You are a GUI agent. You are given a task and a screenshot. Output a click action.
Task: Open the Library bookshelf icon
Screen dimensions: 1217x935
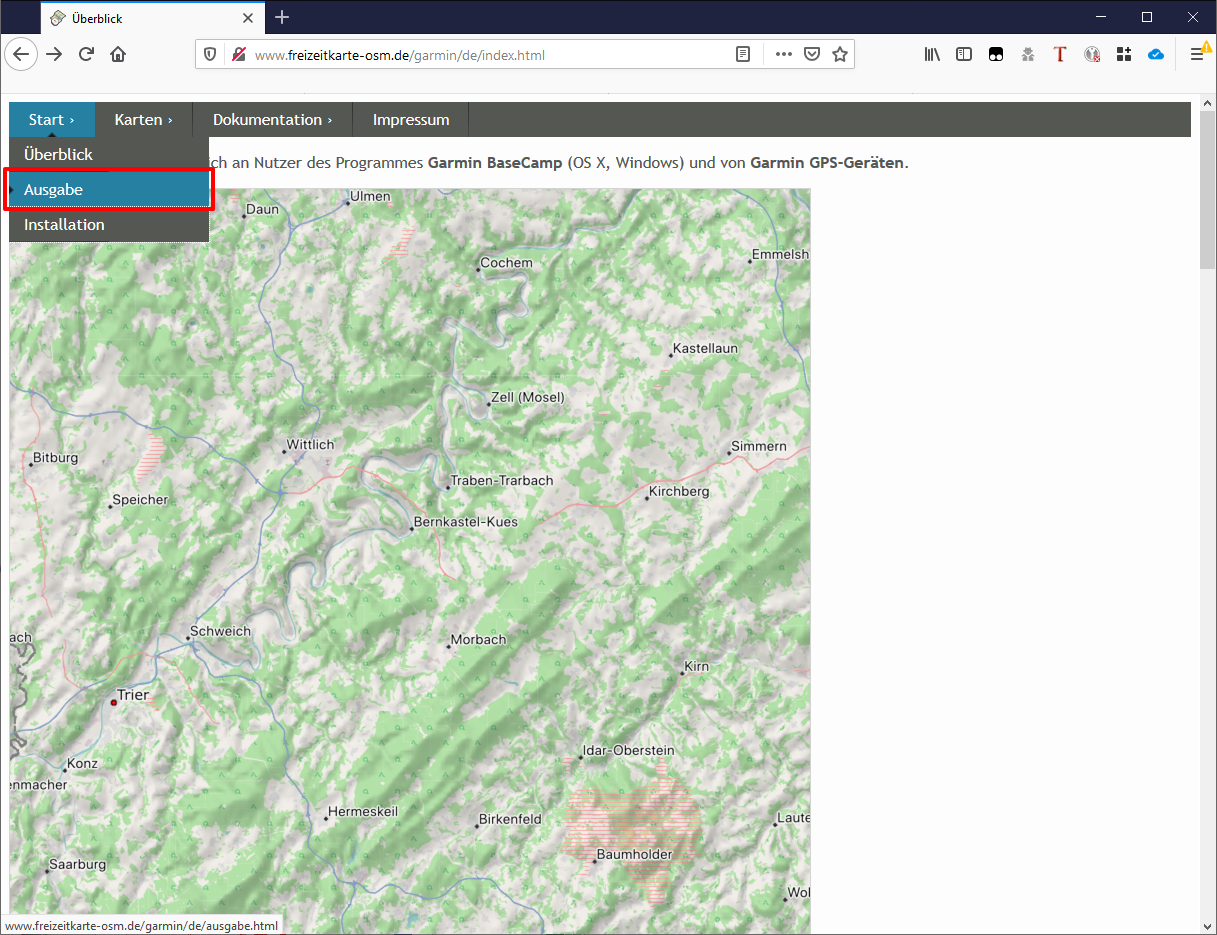pyautogui.click(x=932, y=55)
